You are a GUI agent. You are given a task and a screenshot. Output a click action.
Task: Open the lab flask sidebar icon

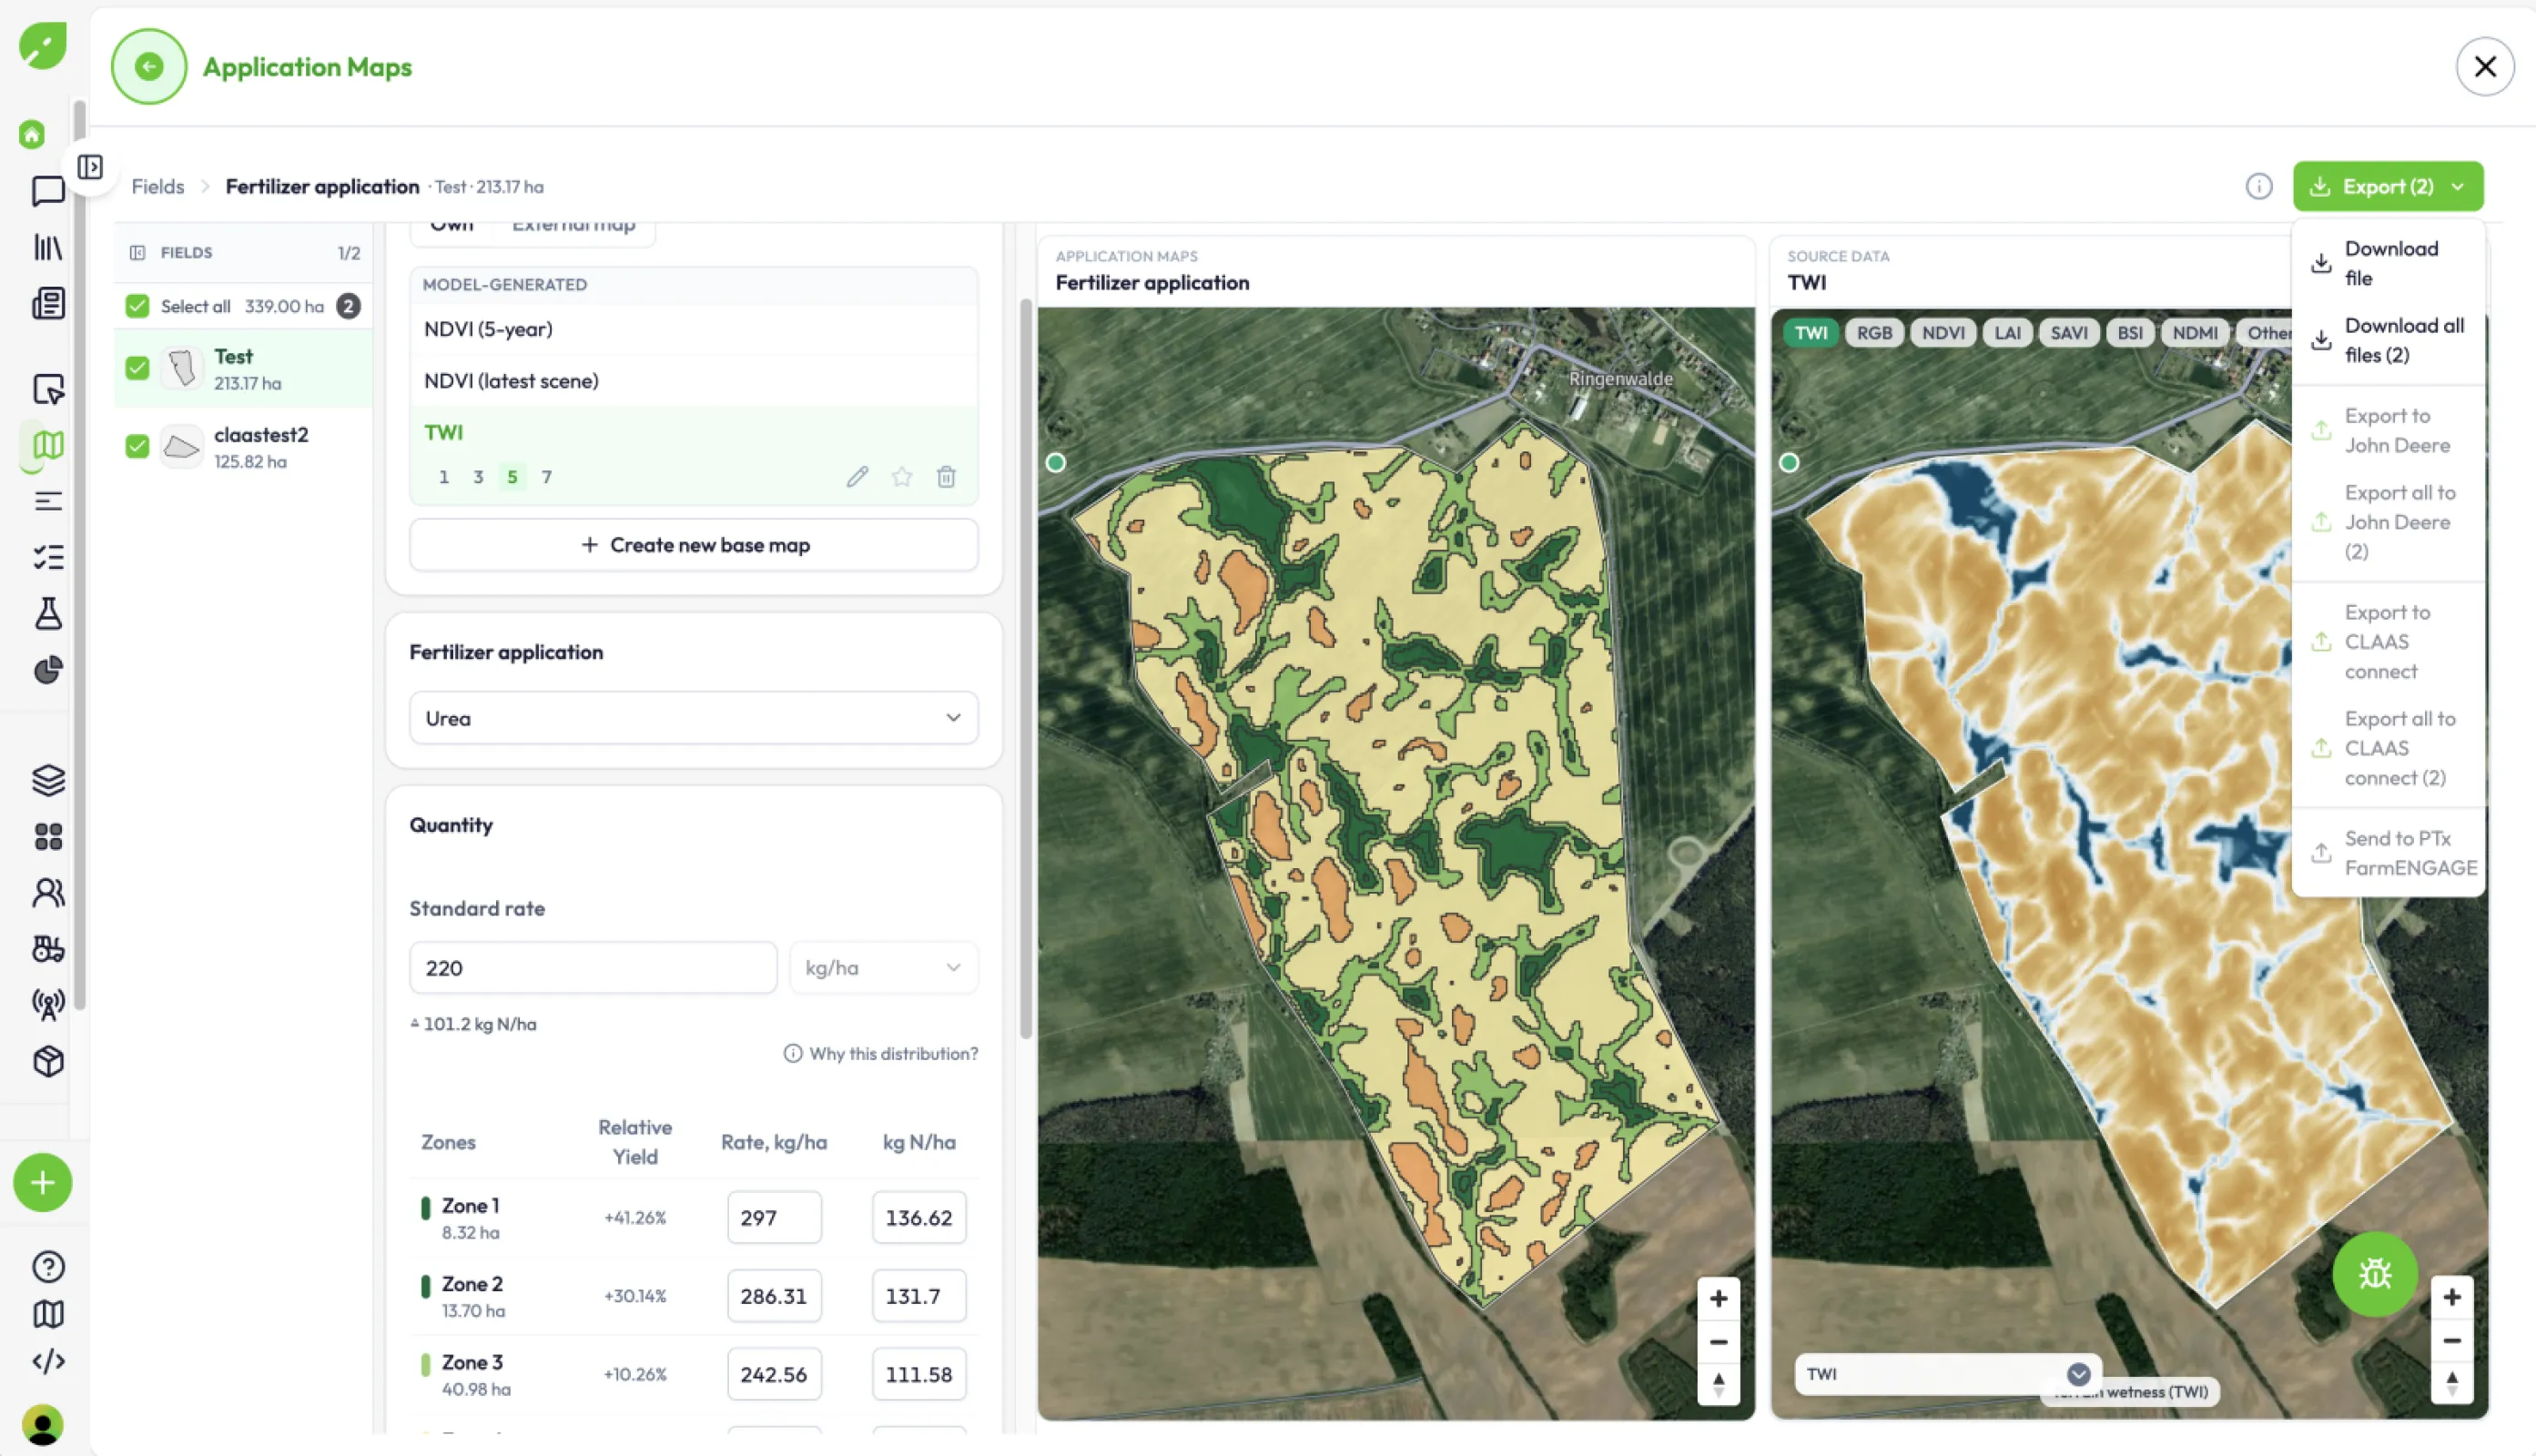(x=47, y=613)
